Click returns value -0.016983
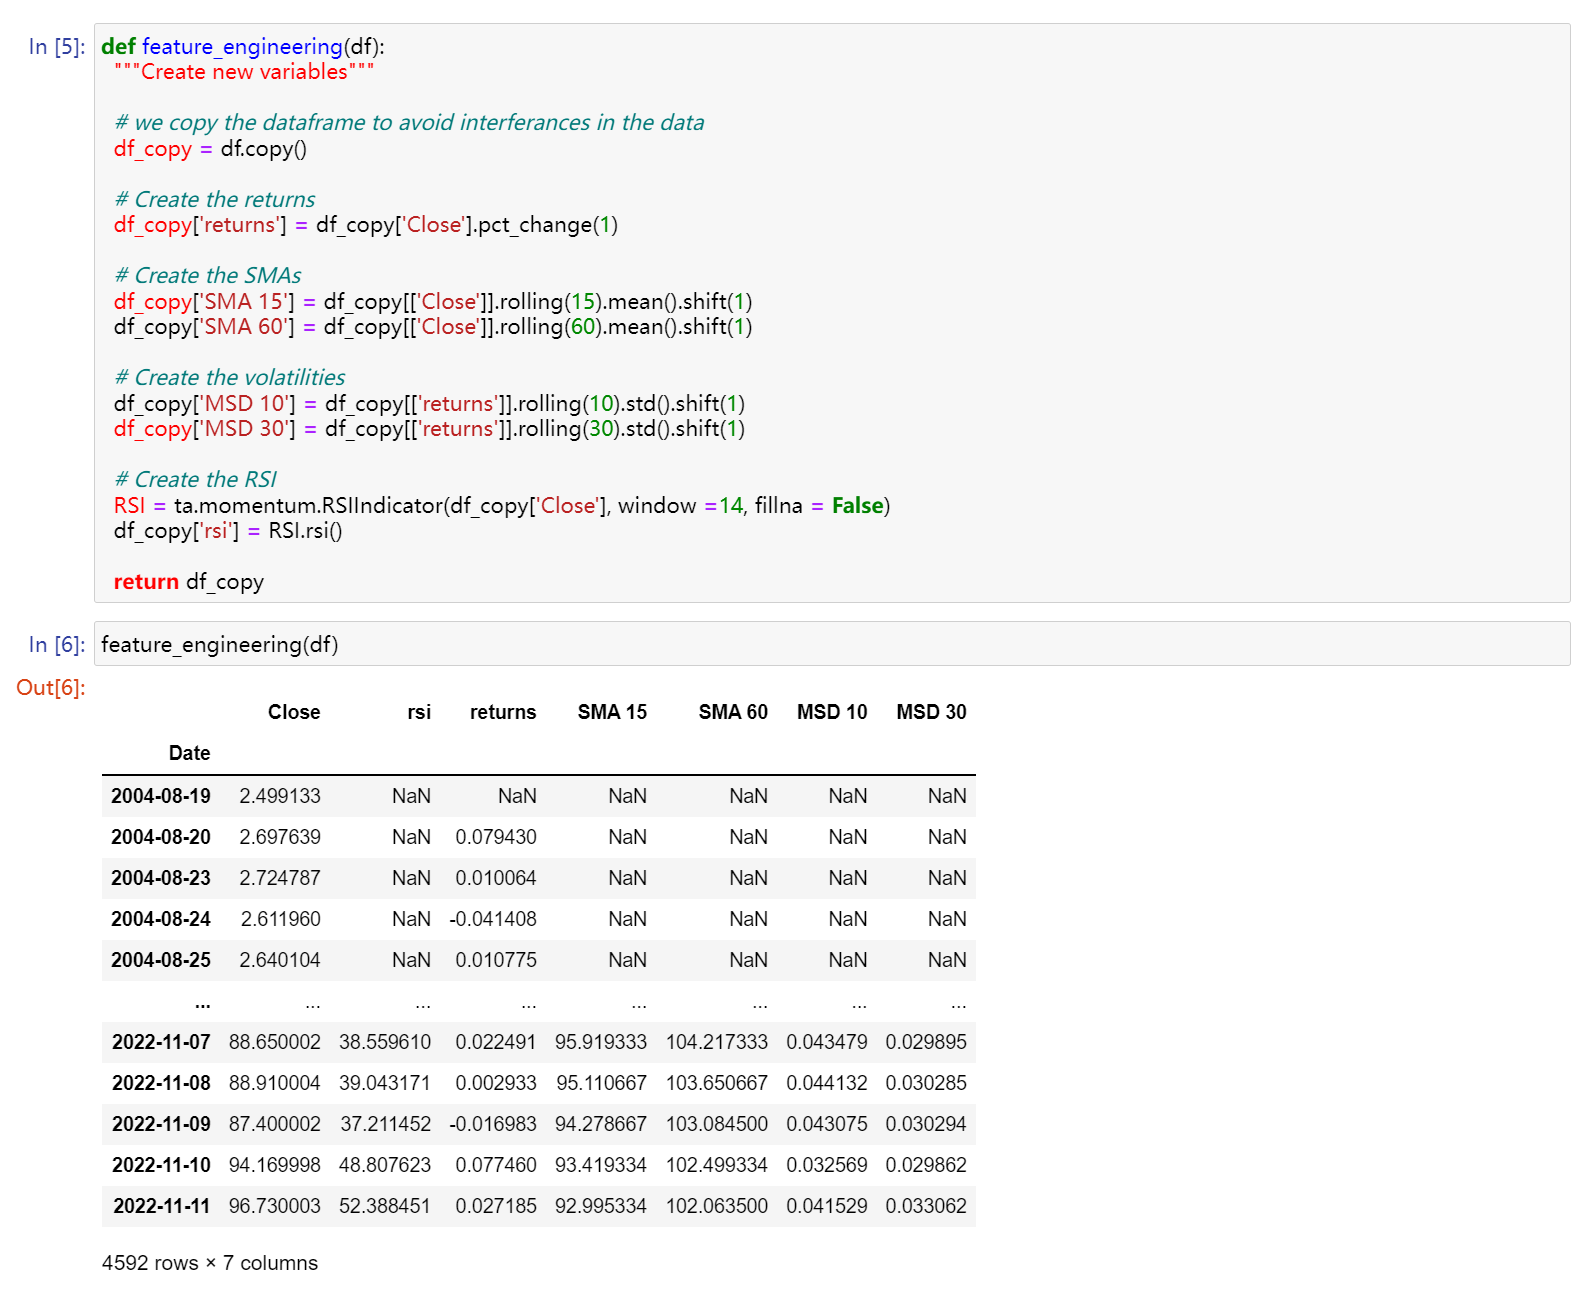The image size is (1595, 1289). (x=493, y=1124)
